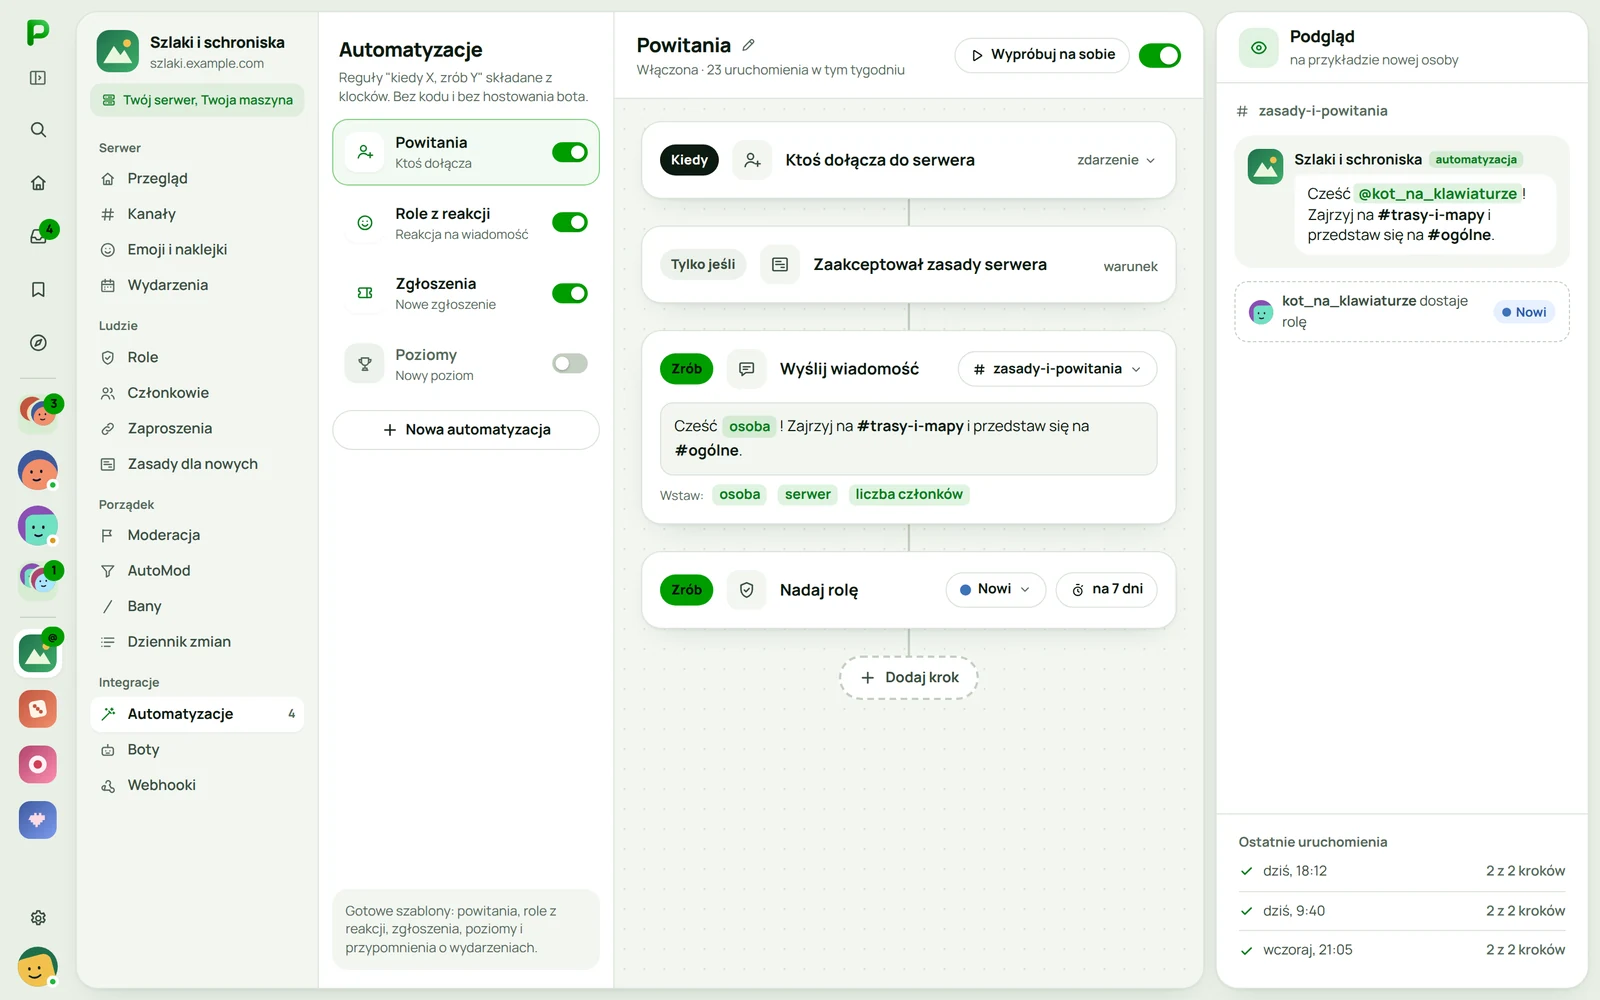Image resolution: width=1600 pixels, height=1000 pixels.
Task: Open the bookmark icon in rail
Action: point(38,290)
